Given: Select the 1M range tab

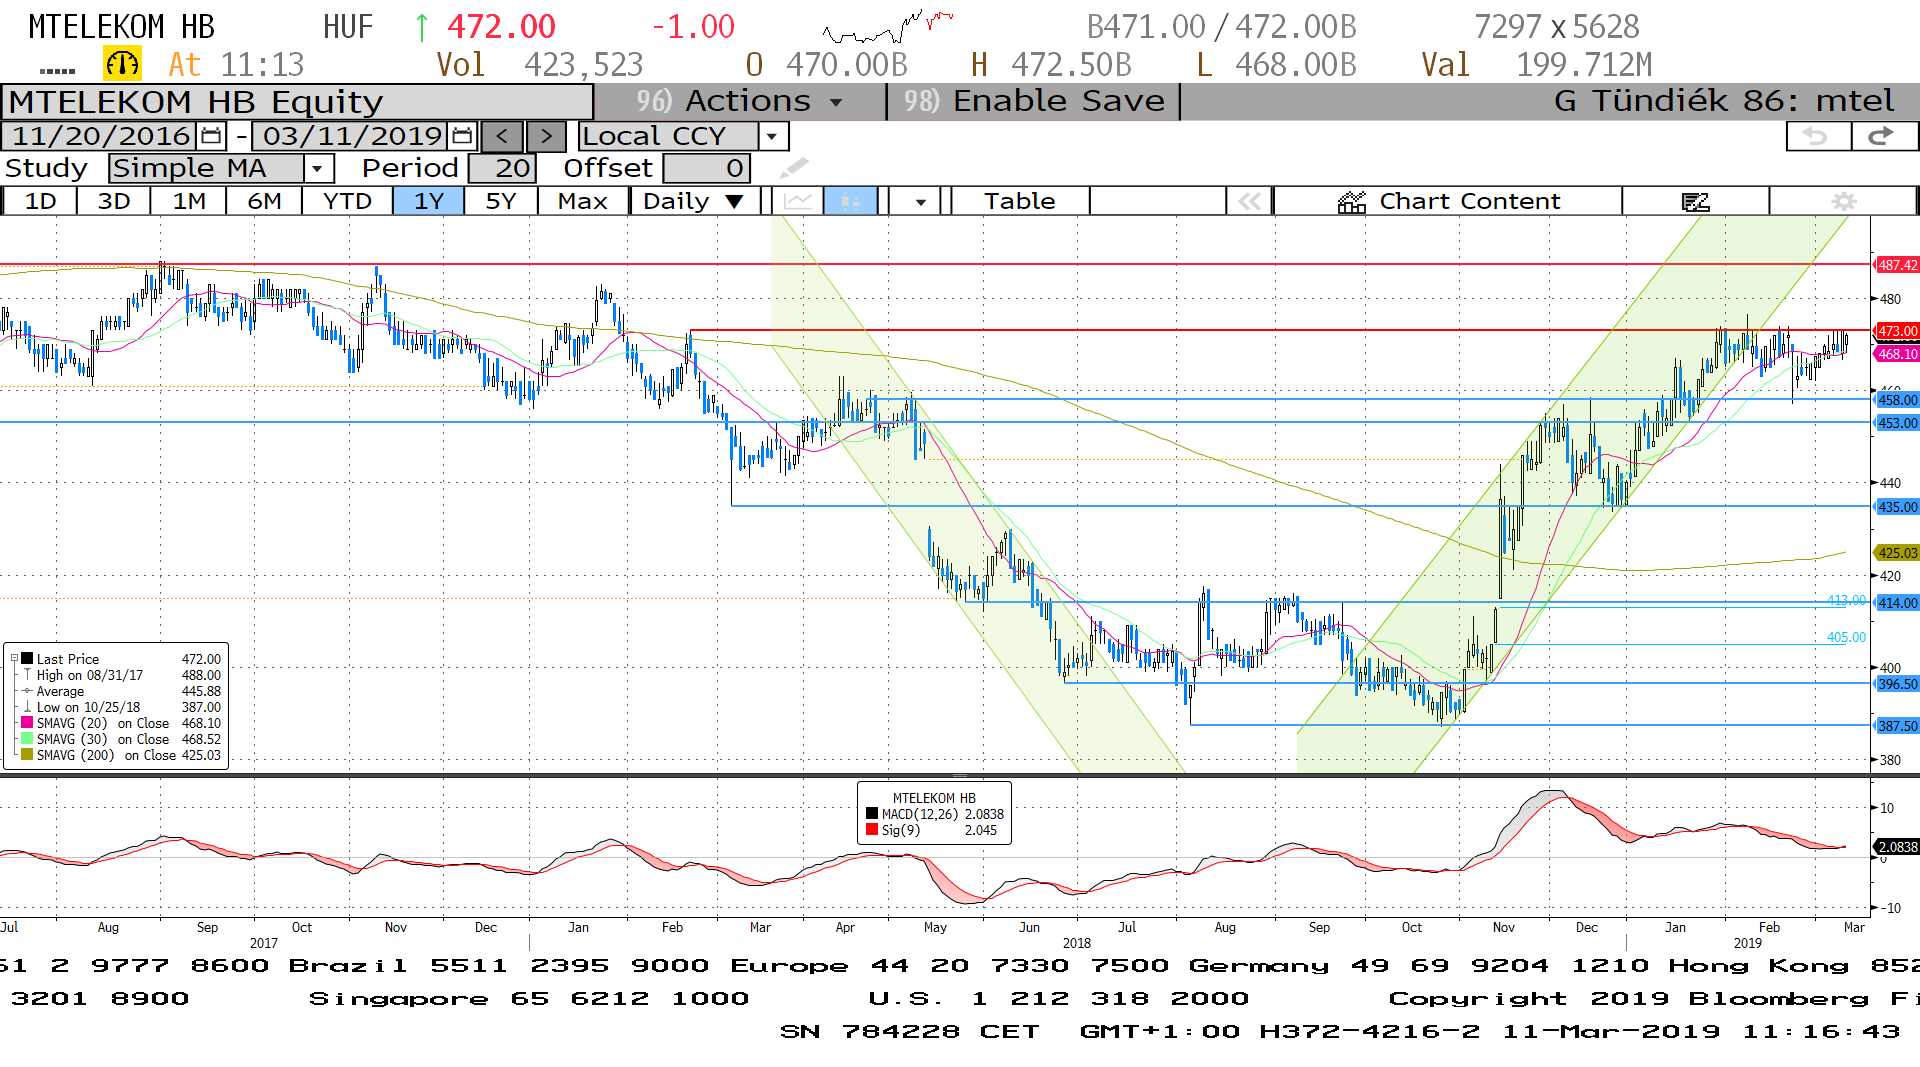Looking at the screenshot, I should pyautogui.click(x=189, y=202).
